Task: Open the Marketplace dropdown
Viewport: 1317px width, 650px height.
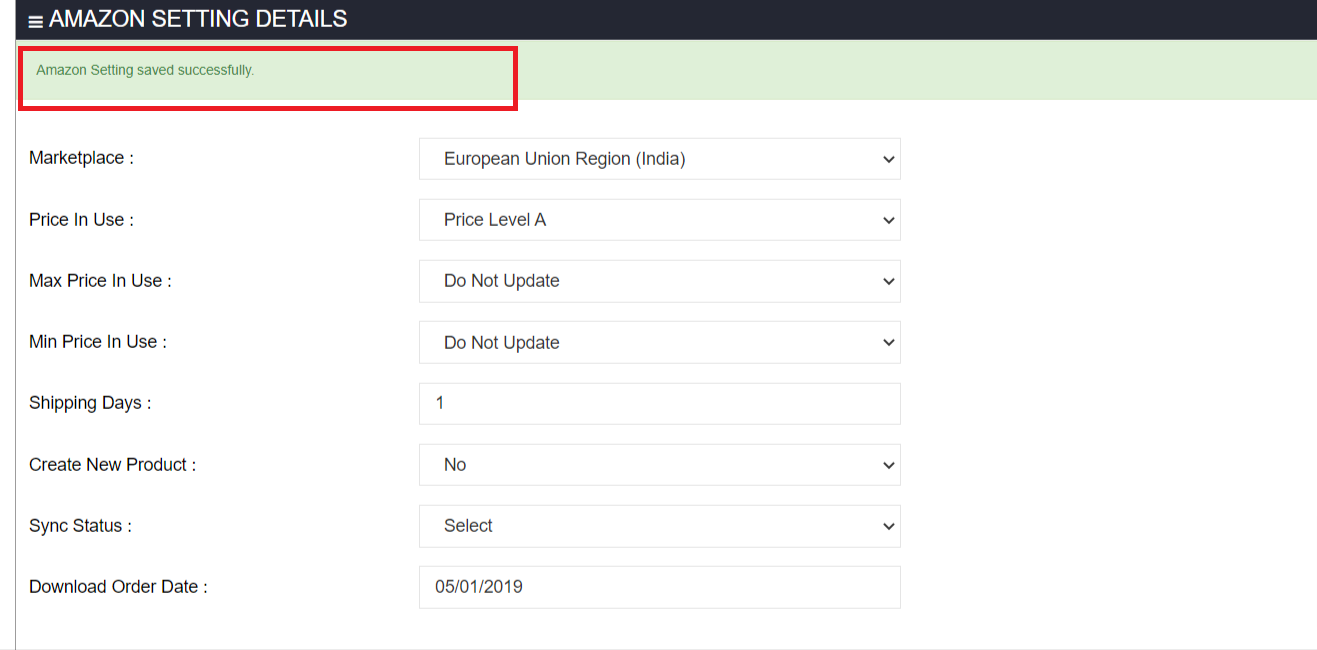Action: (x=660, y=159)
